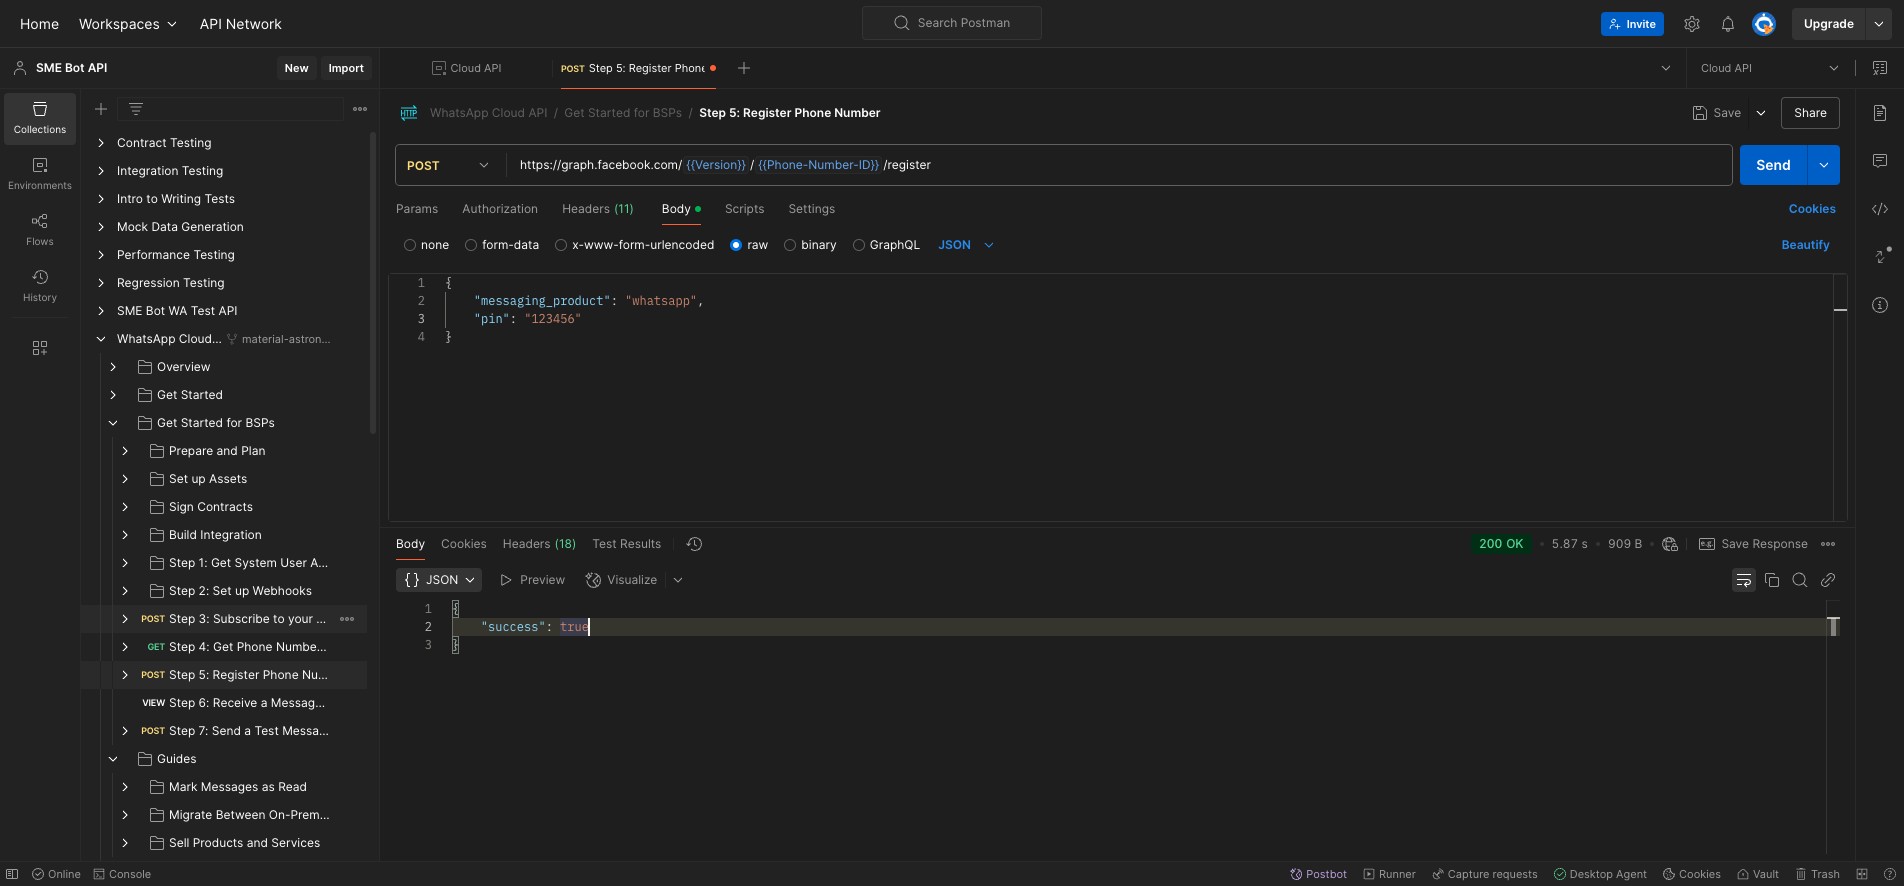Open the user avatar menu

pos(1764,24)
